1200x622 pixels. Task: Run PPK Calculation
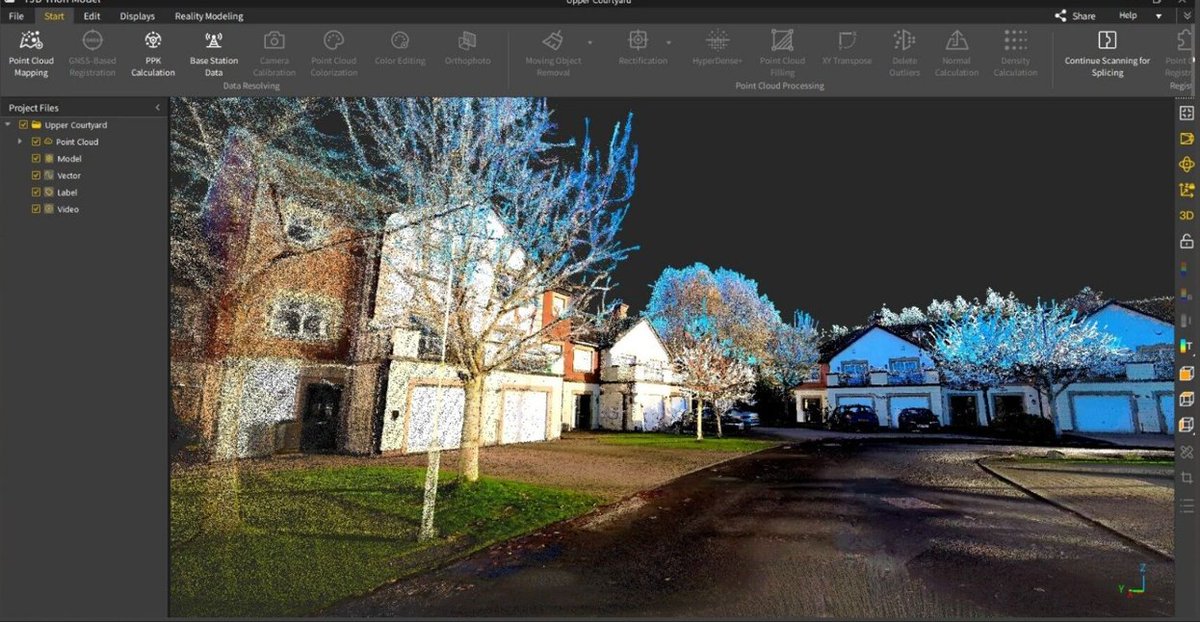(x=153, y=53)
